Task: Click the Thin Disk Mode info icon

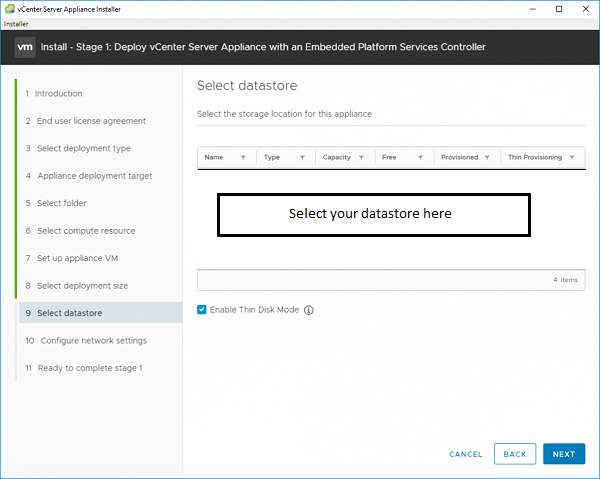Action: 308,310
